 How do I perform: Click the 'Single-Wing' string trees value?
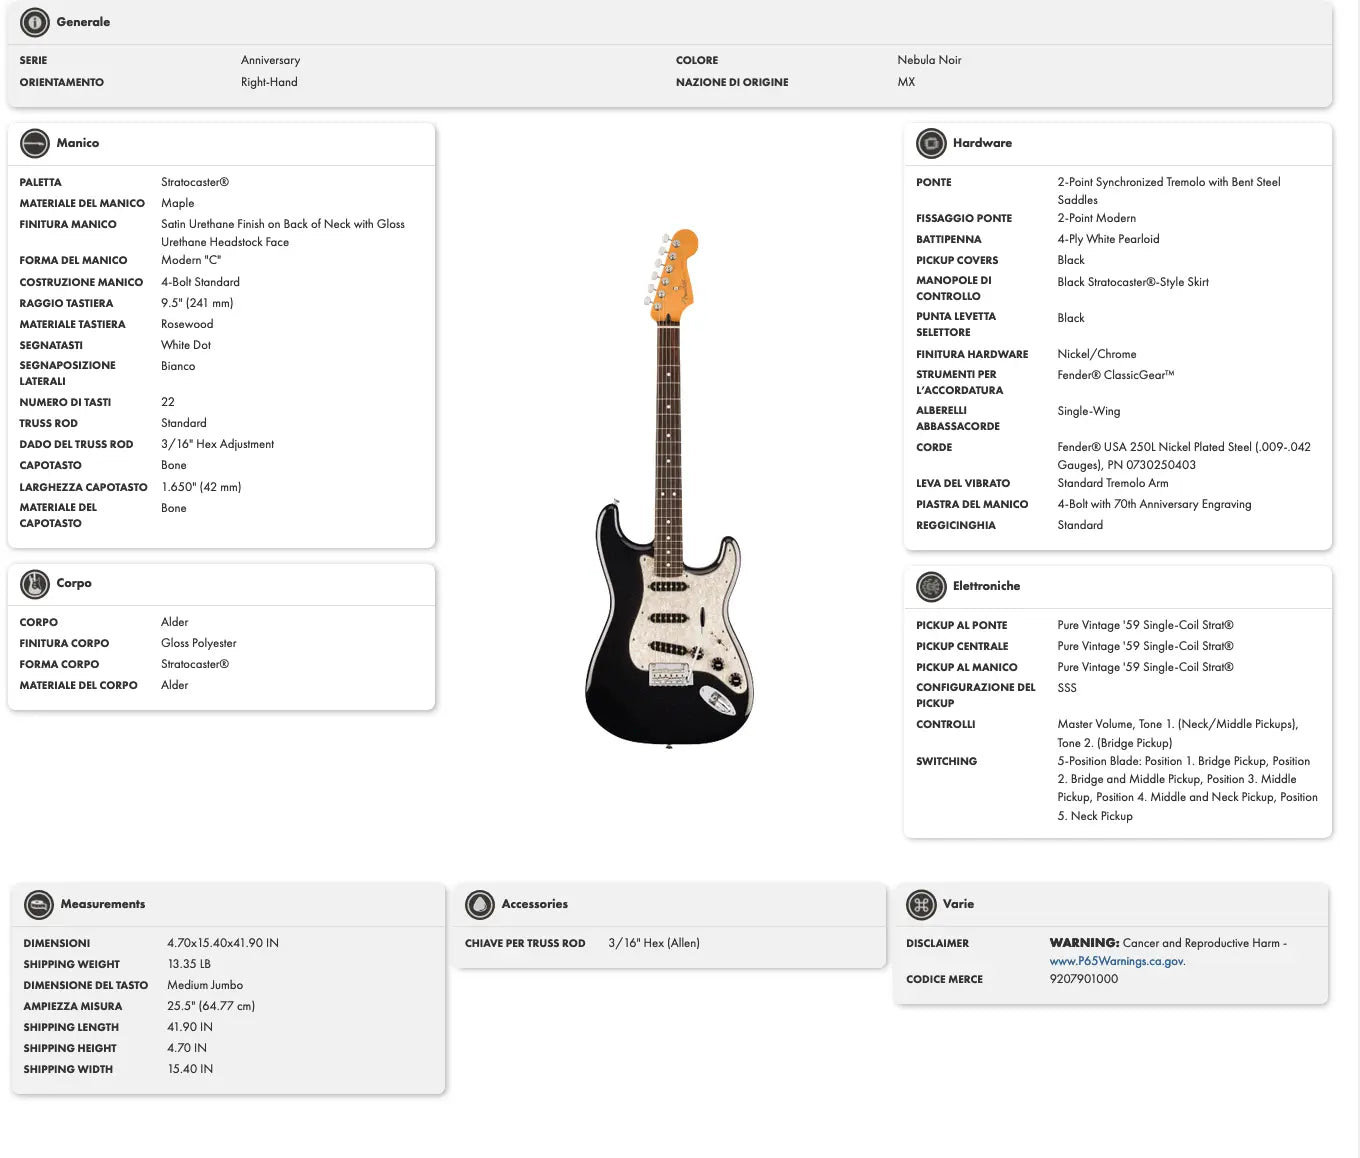(x=1089, y=411)
